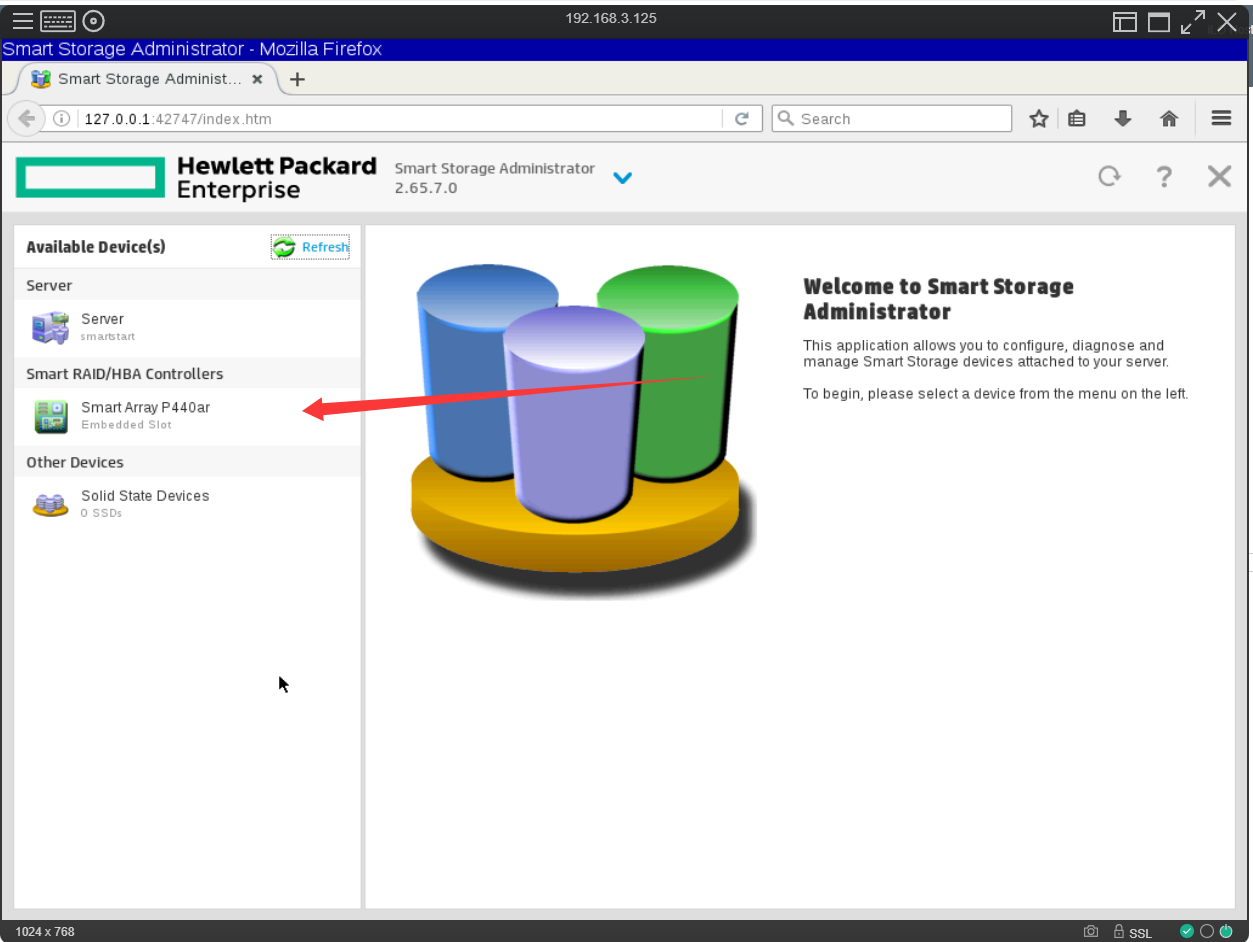1253x942 pixels.
Task: Click the 'Other Devices' section header
Action: click(x=75, y=462)
